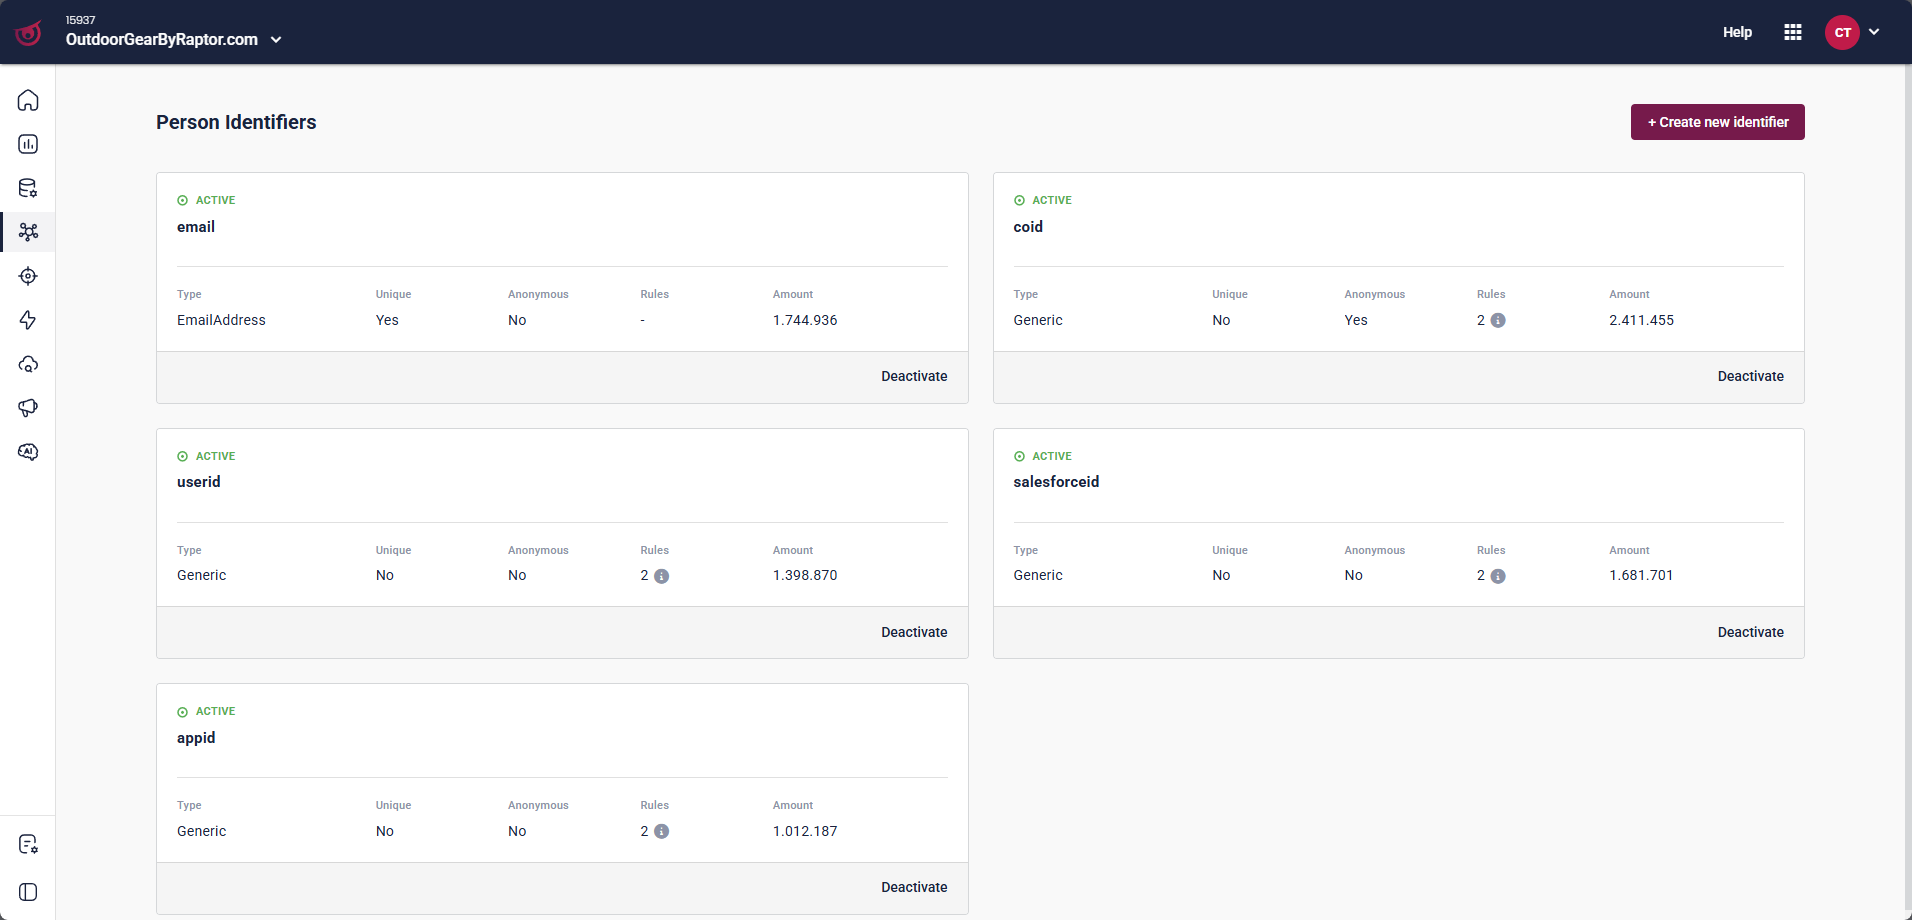Open the cloud search icon in the sidebar
The image size is (1912, 920).
(28, 364)
